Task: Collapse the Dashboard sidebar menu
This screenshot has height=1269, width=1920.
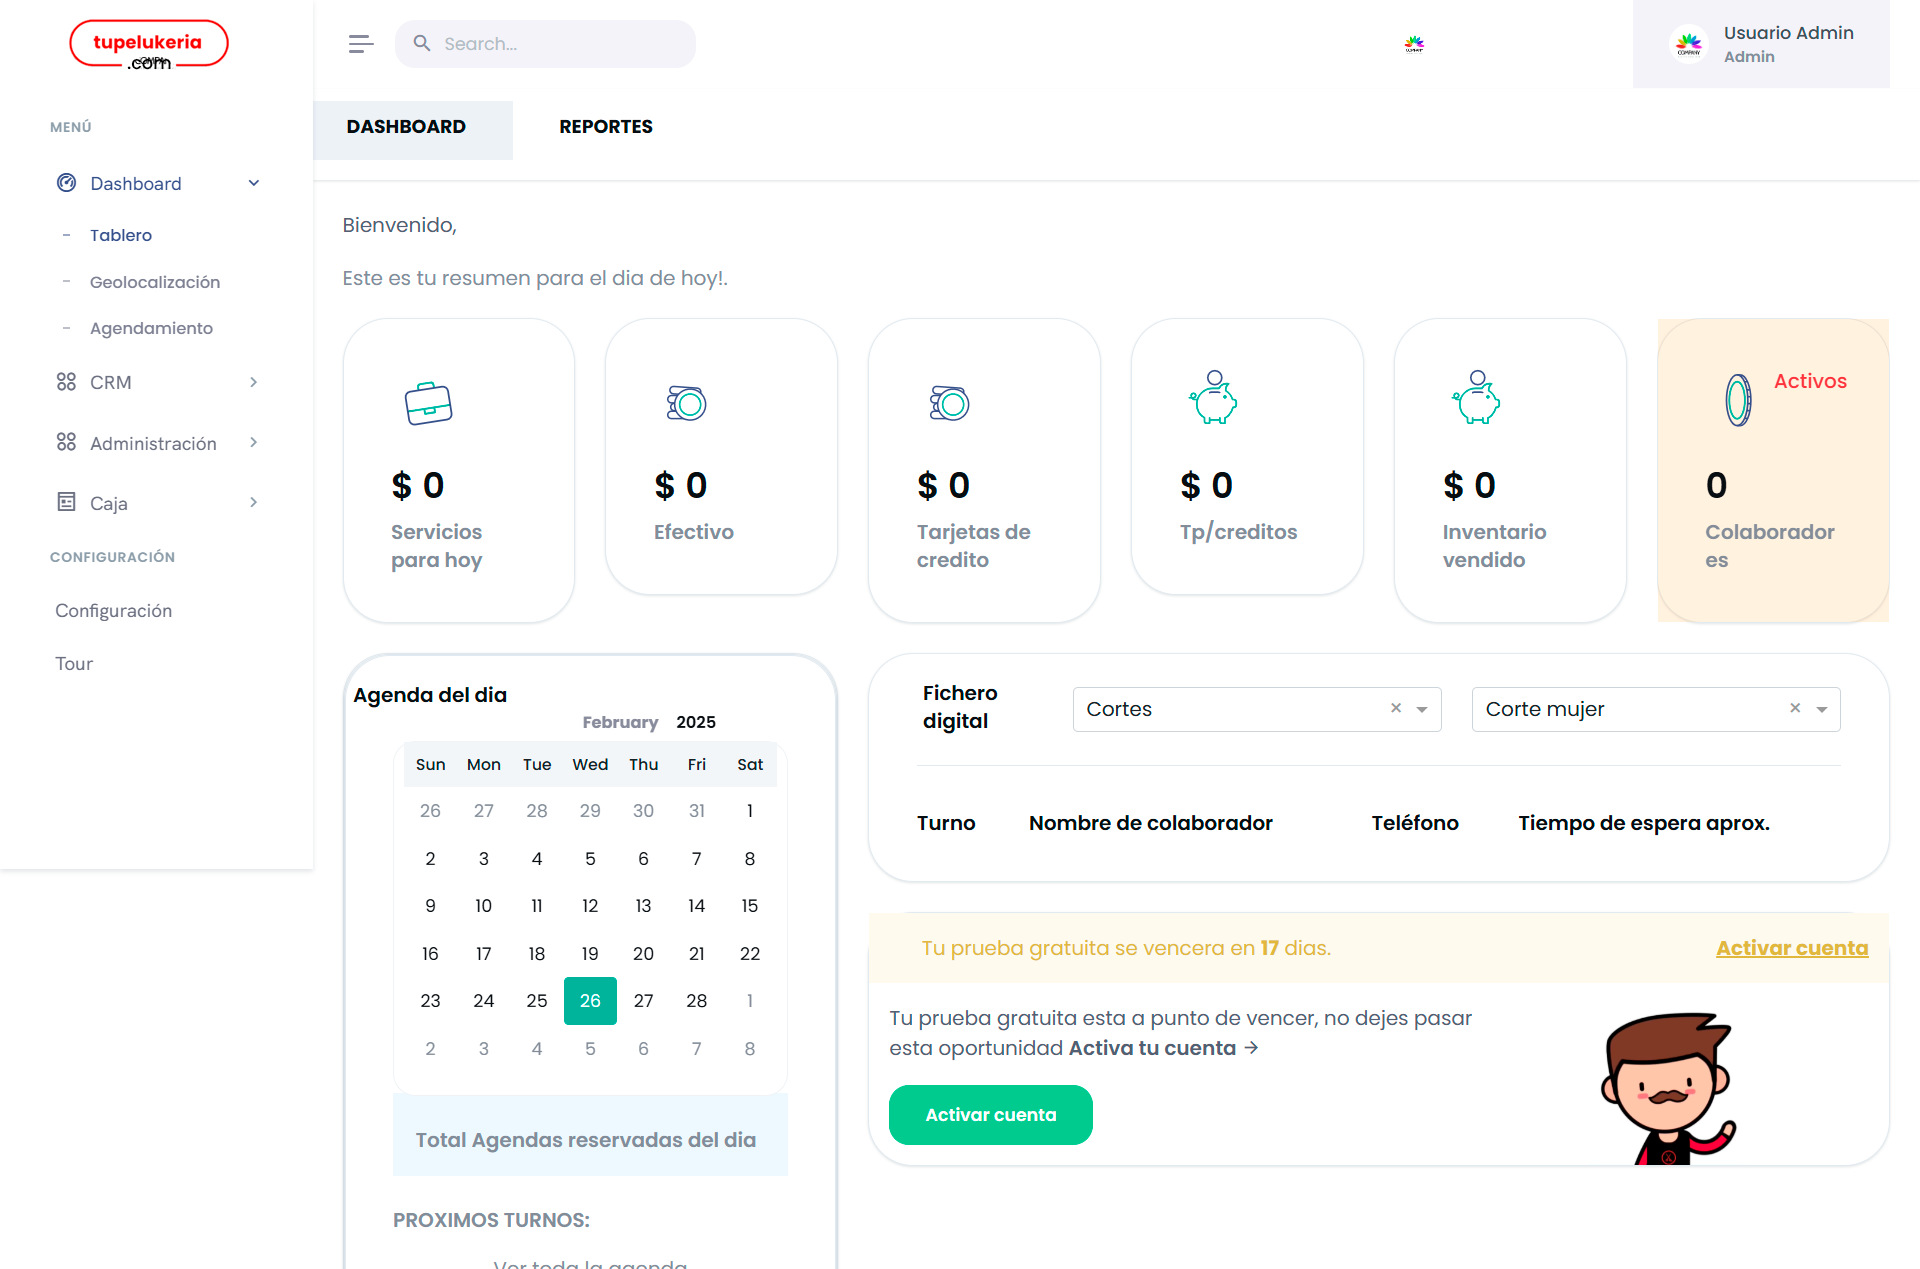Action: point(254,183)
